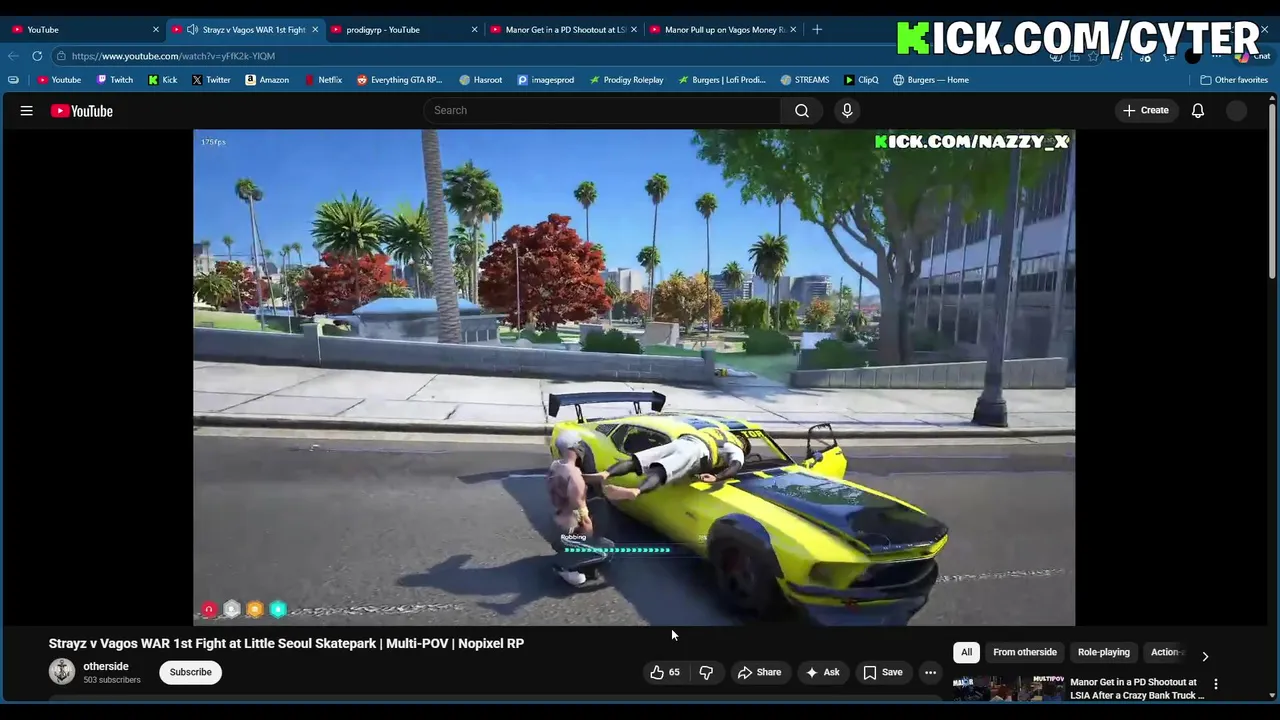Open recommended Manor Get in a PD Shootout title
The height and width of the screenshot is (720, 1280).
click(1137, 688)
